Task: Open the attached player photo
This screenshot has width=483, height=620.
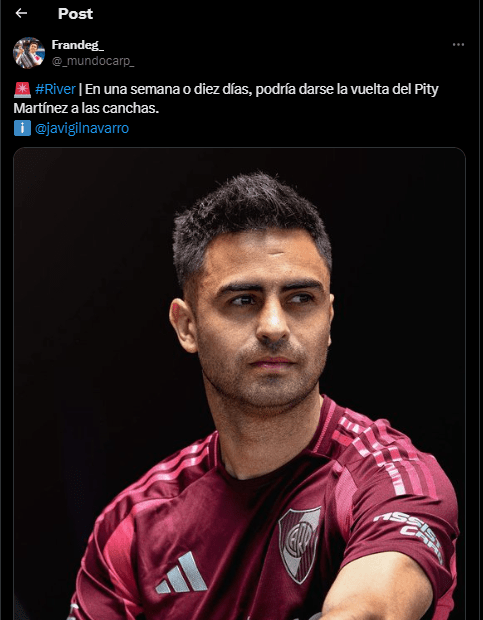Action: coord(240,384)
